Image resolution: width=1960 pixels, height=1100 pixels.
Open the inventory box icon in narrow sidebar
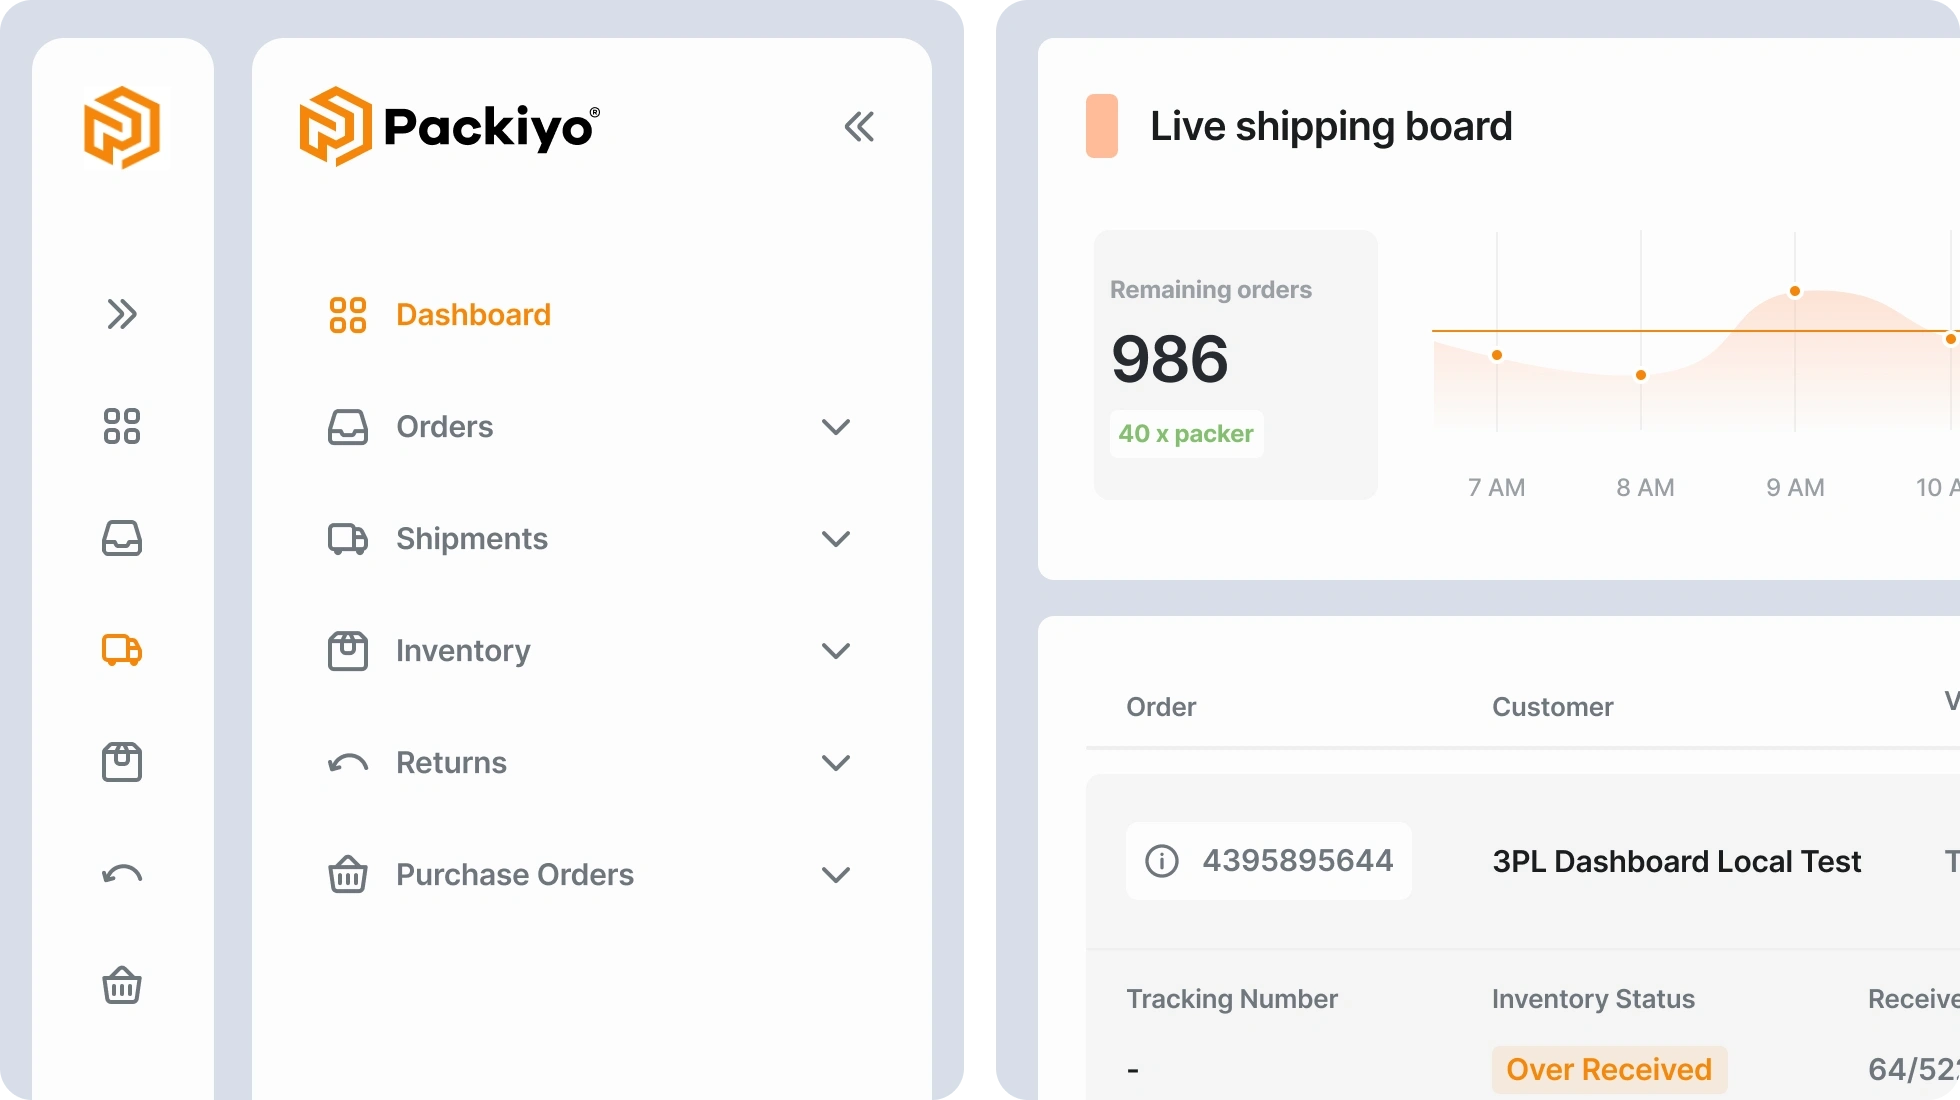[x=122, y=762]
